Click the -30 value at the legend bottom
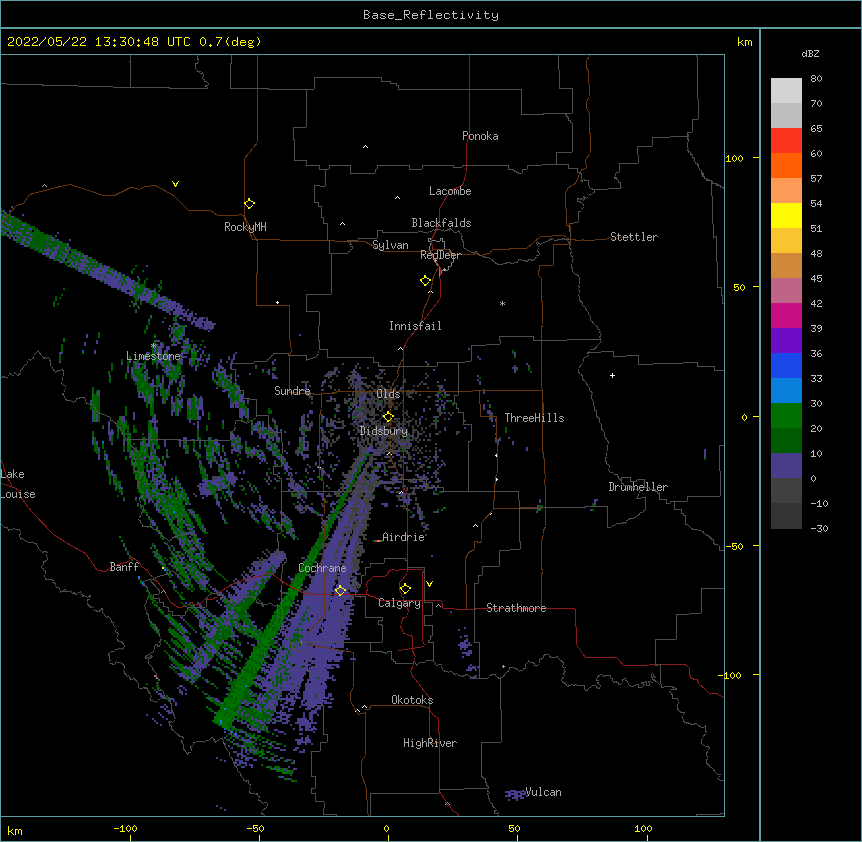This screenshot has width=862, height=842. tap(819, 528)
